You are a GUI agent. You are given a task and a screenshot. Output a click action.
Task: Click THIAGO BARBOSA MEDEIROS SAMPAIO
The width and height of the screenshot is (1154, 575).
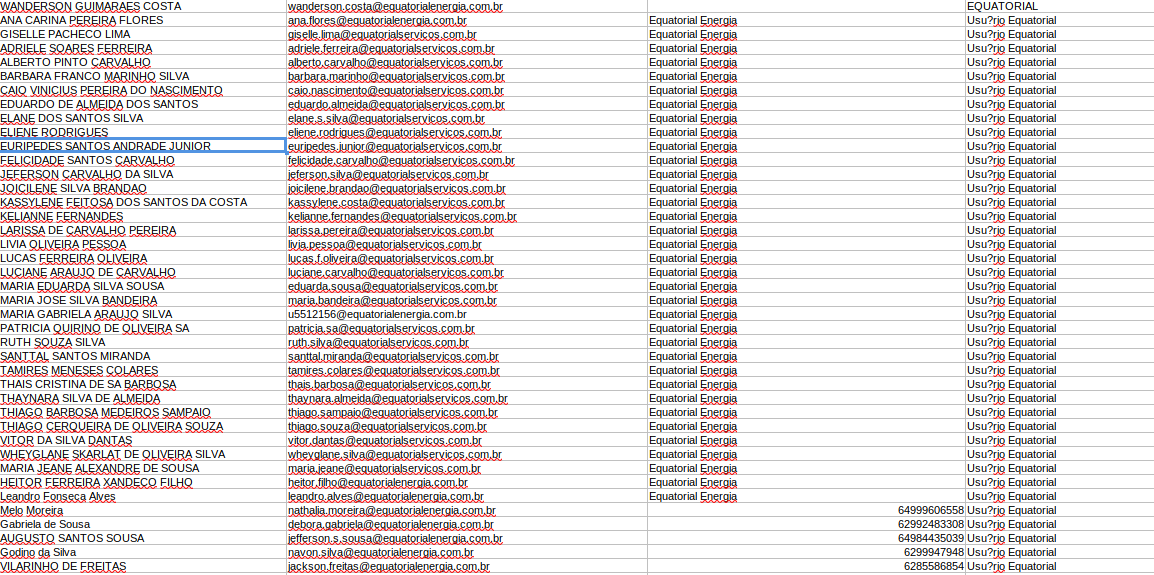point(105,412)
